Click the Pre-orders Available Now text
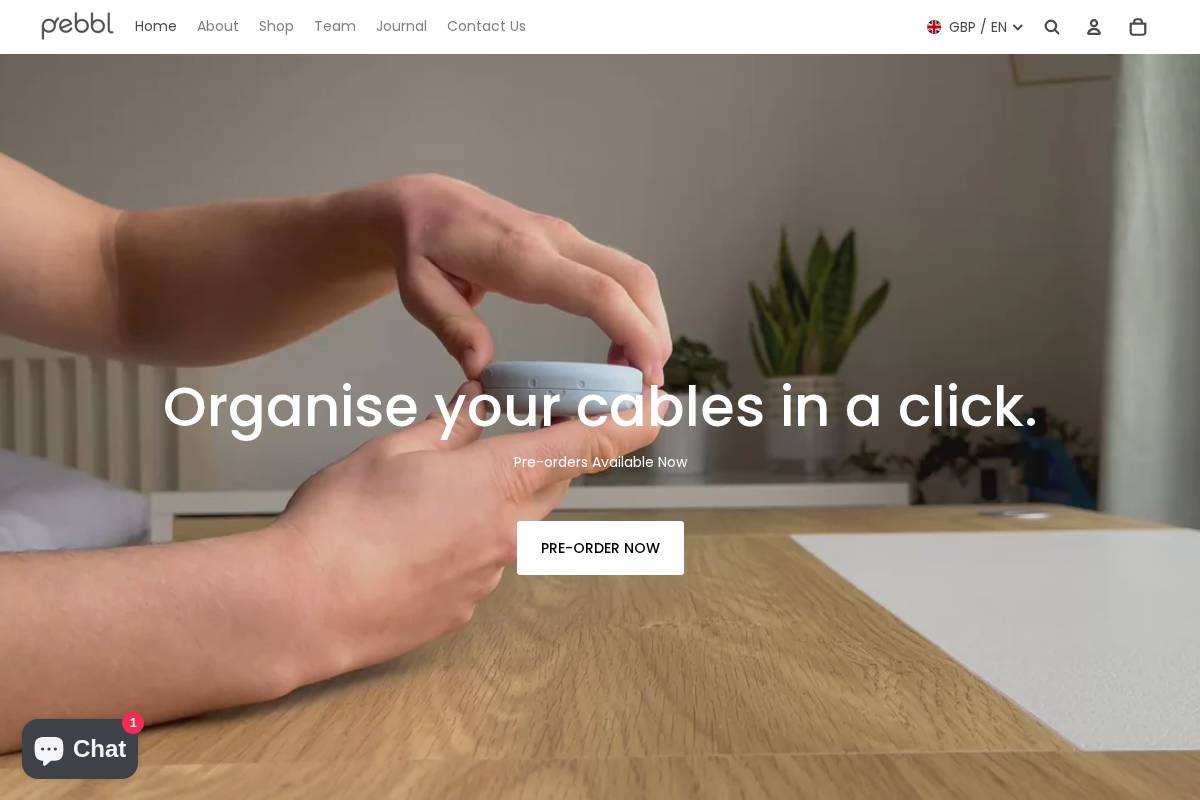 point(600,462)
